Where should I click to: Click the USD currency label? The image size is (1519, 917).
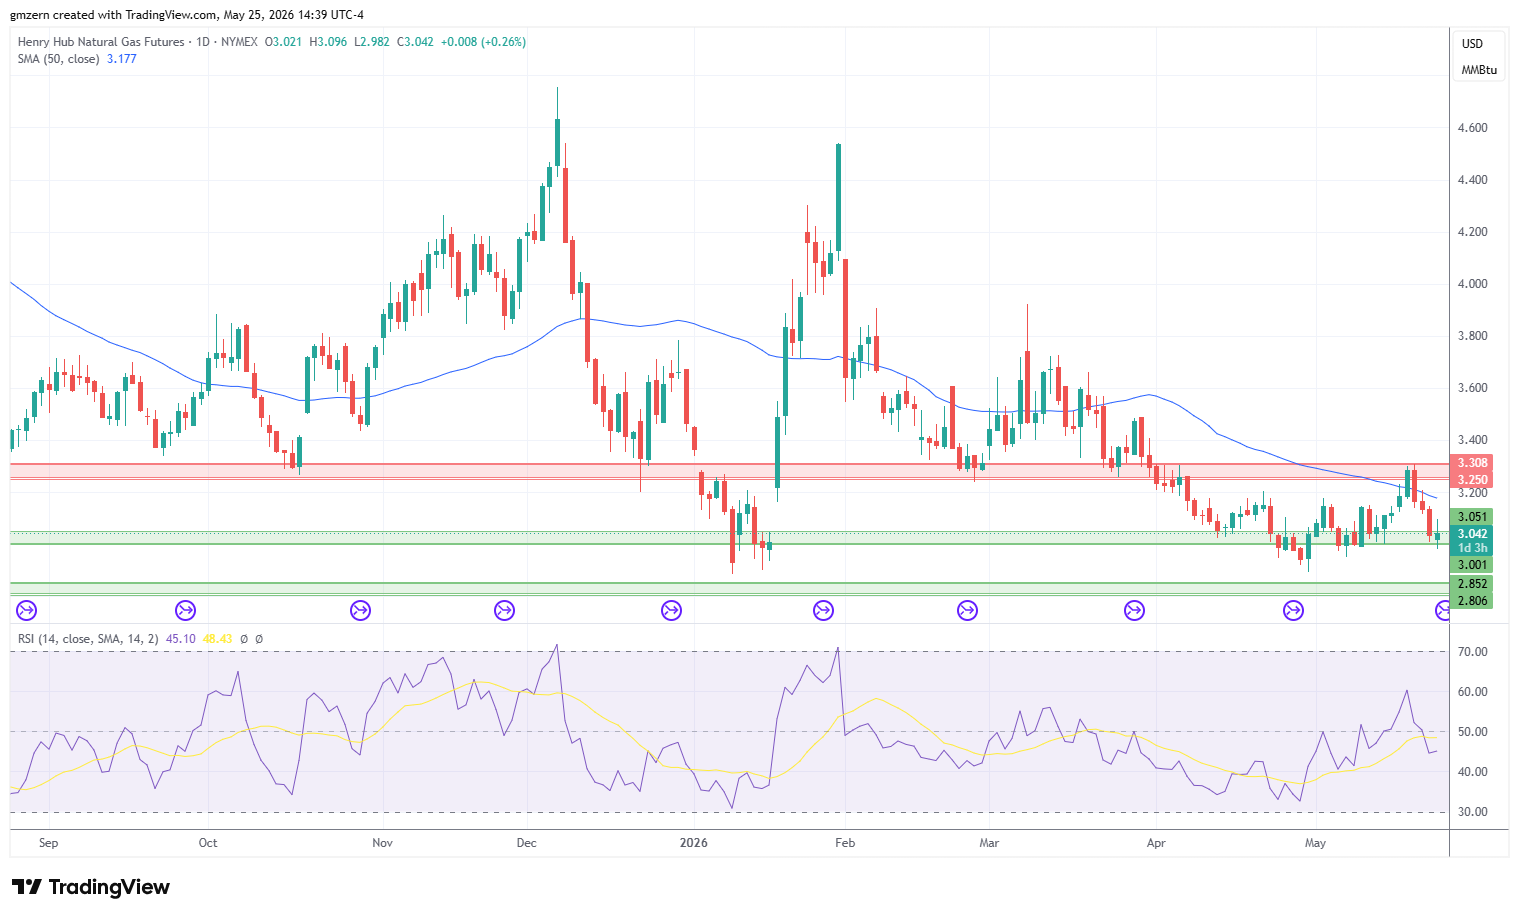(1472, 44)
